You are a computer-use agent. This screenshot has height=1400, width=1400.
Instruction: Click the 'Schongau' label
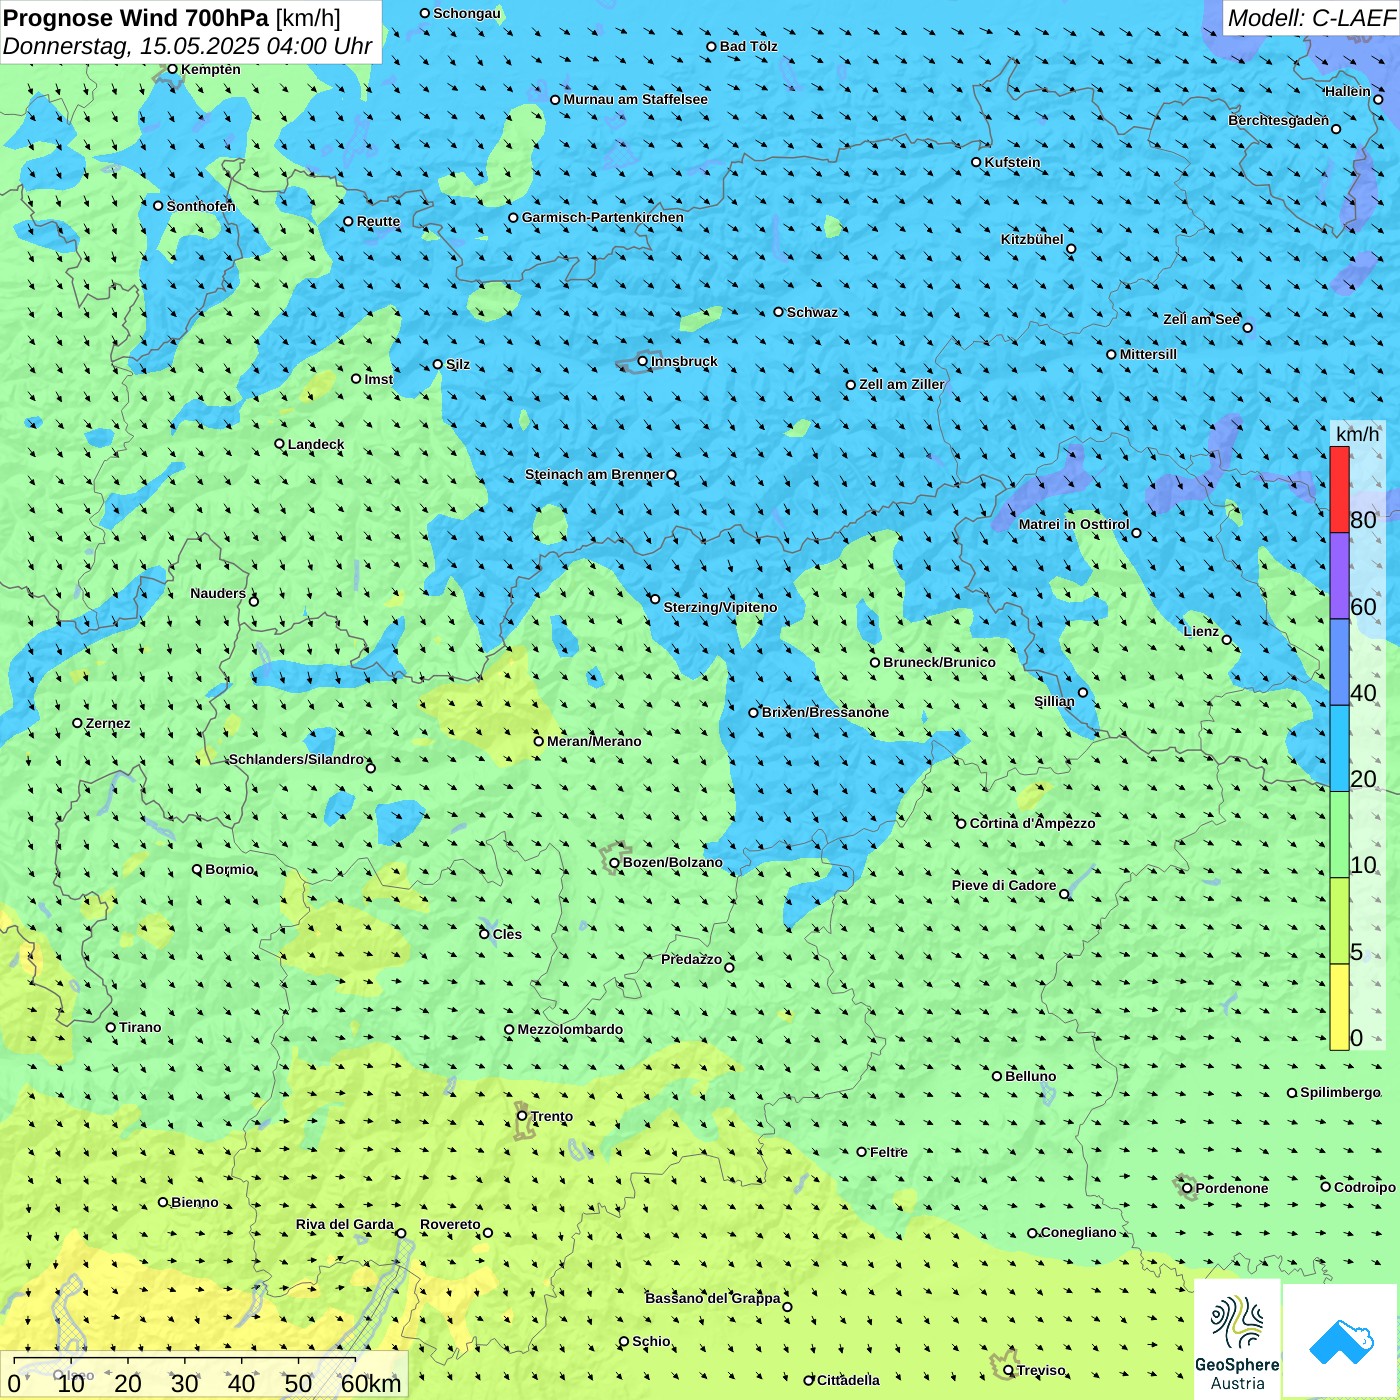pyautogui.click(x=467, y=13)
